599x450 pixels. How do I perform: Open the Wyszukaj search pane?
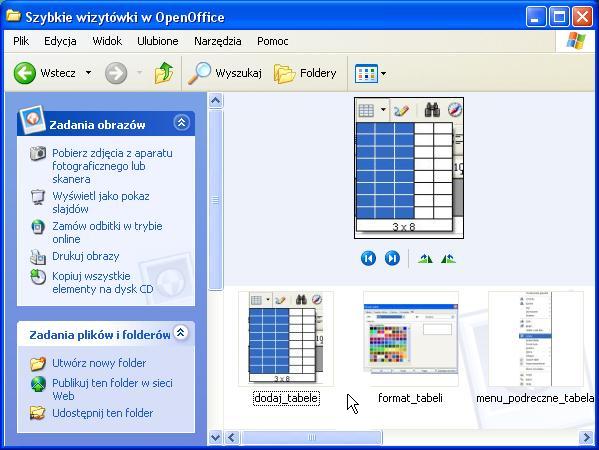(x=225, y=73)
